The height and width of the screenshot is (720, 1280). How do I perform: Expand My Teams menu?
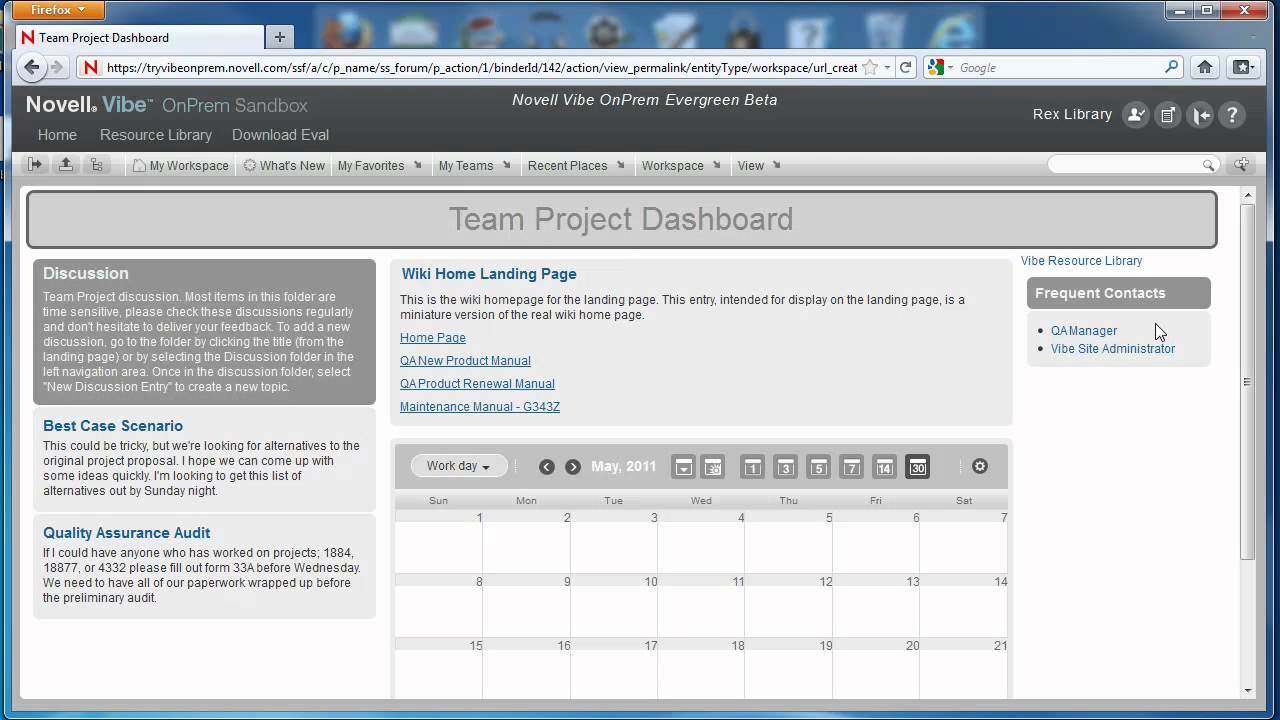pyautogui.click(x=475, y=166)
